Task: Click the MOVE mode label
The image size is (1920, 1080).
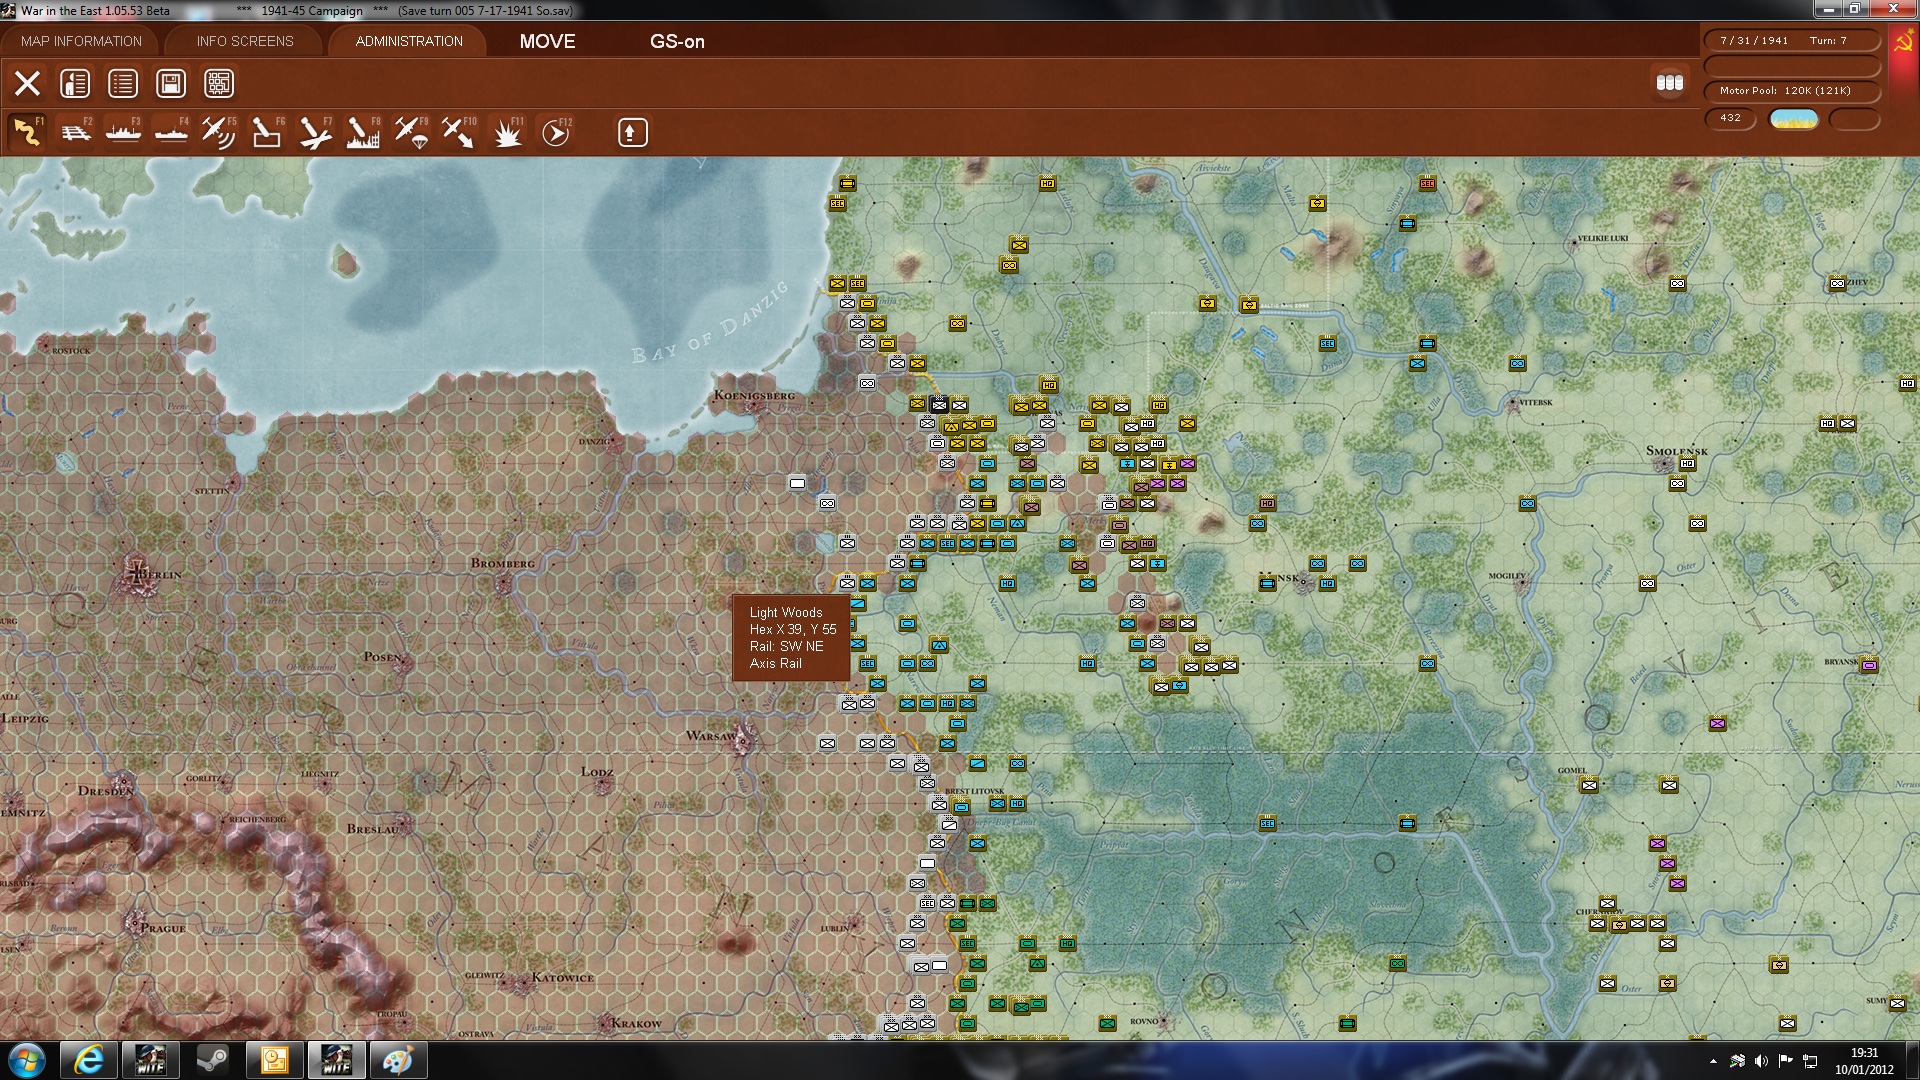Action: [x=547, y=41]
